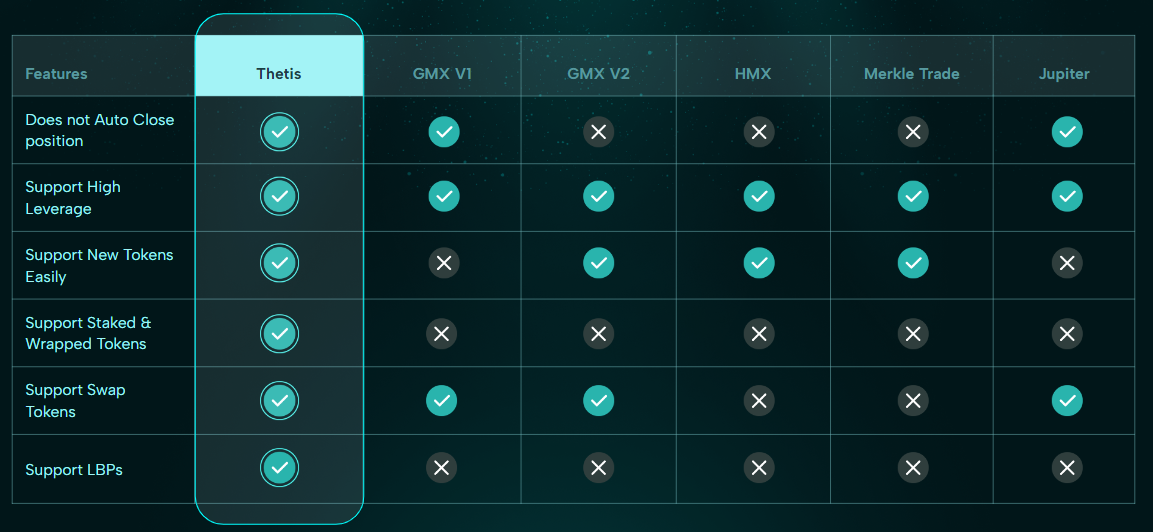The width and height of the screenshot is (1153, 532).
Task: Click GMX V2 cross for Does not Auto Close
Action: (x=598, y=132)
